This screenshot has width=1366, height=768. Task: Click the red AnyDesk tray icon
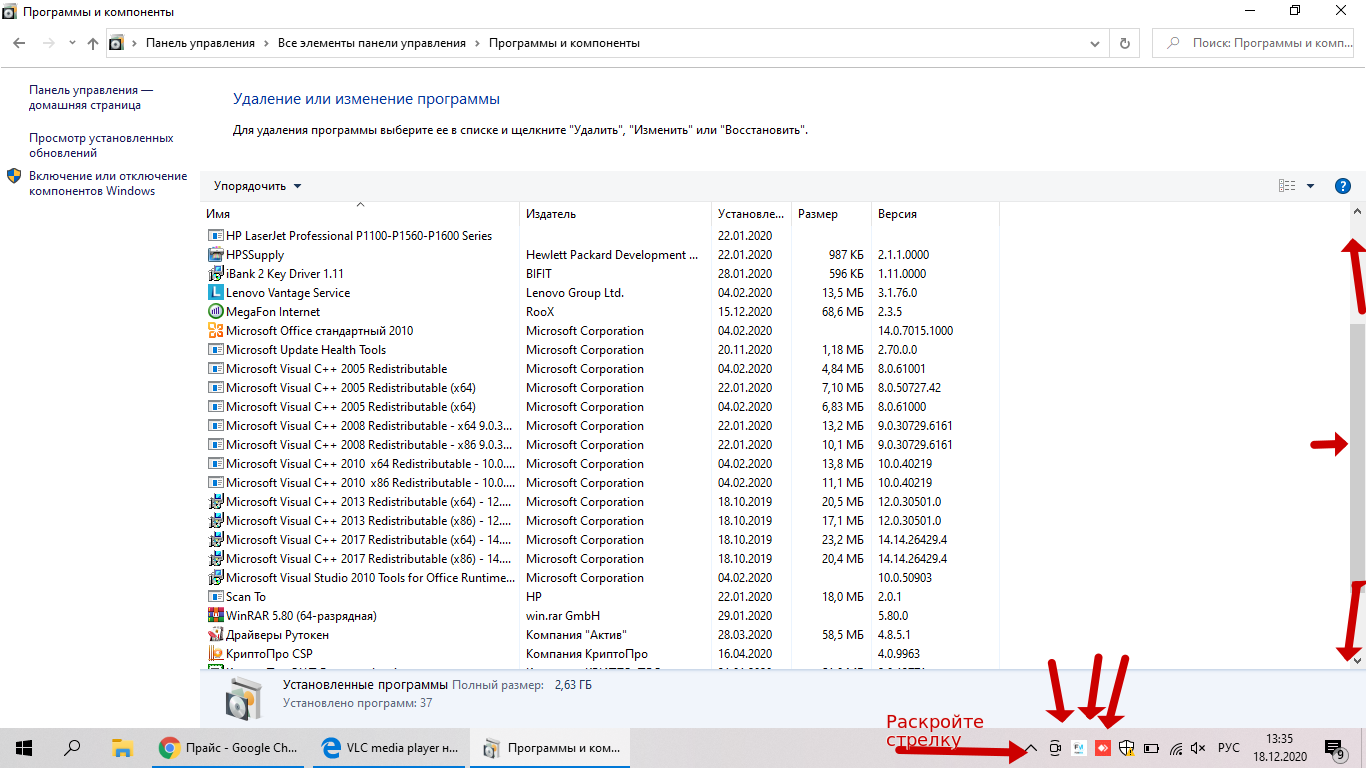click(1103, 748)
